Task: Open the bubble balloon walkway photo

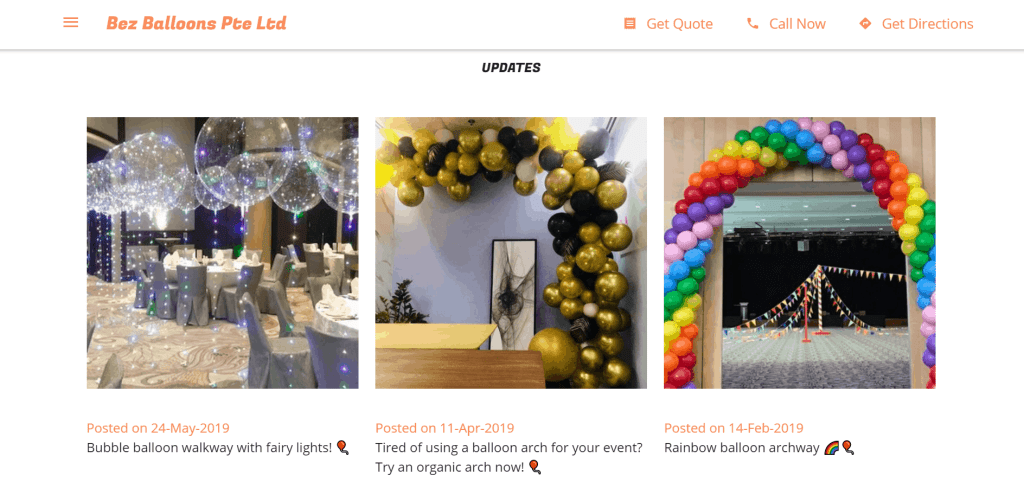Action: point(223,253)
